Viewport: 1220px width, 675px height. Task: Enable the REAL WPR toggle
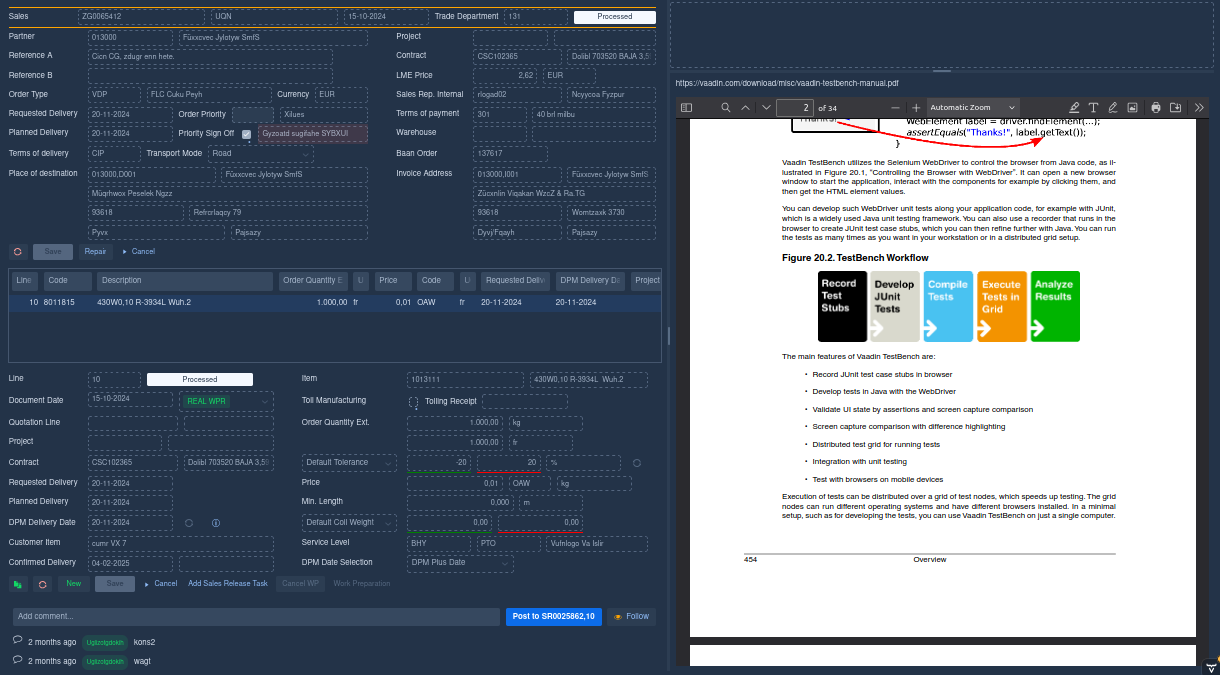206,400
